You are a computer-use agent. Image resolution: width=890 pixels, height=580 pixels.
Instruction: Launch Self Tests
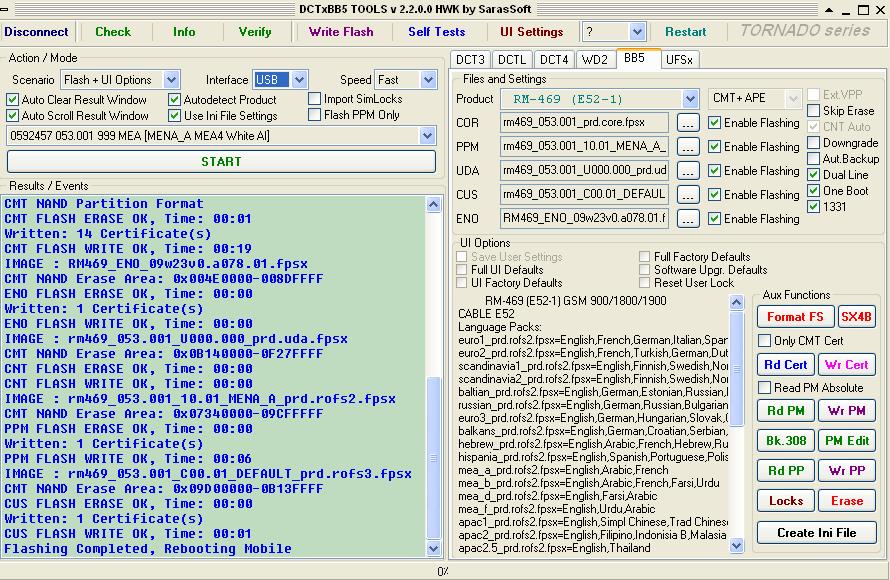(x=436, y=32)
